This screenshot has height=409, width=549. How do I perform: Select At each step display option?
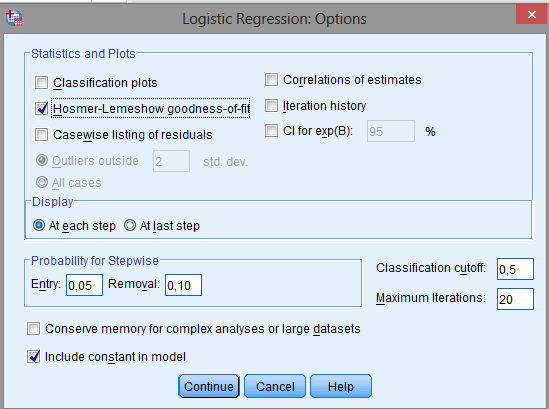click(x=39, y=225)
